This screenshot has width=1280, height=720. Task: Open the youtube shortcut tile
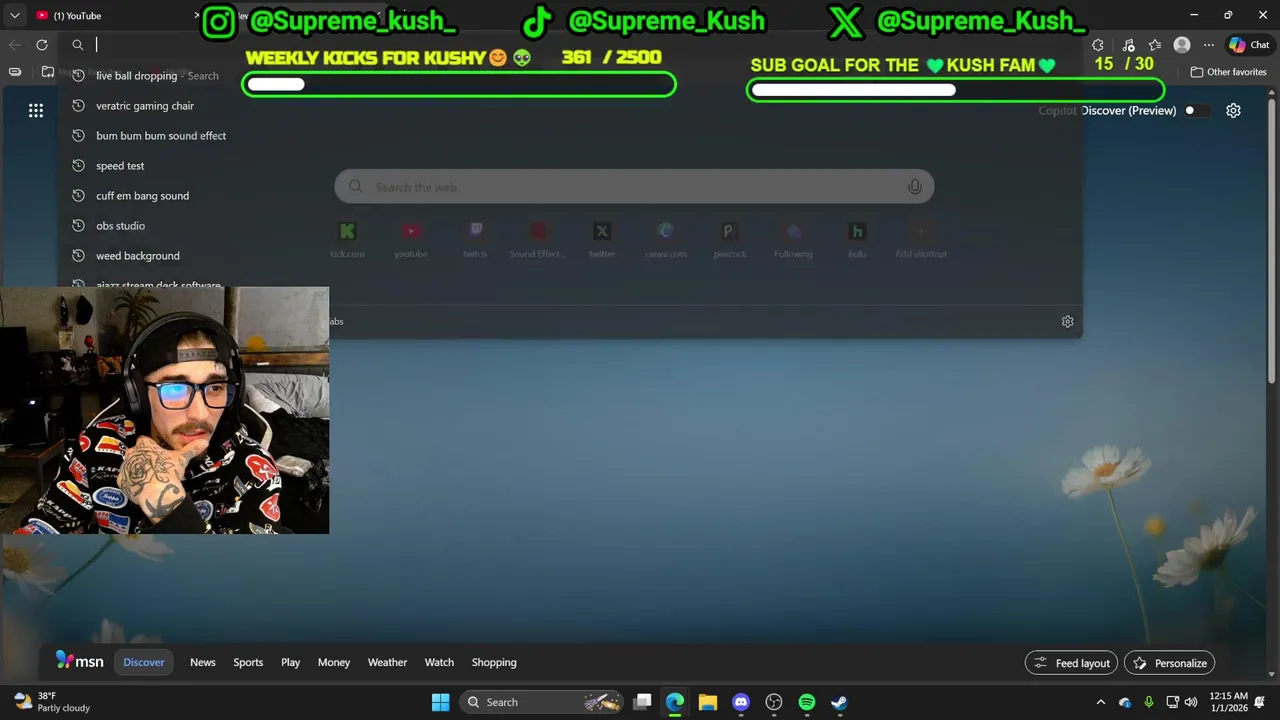[x=411, y=239]
